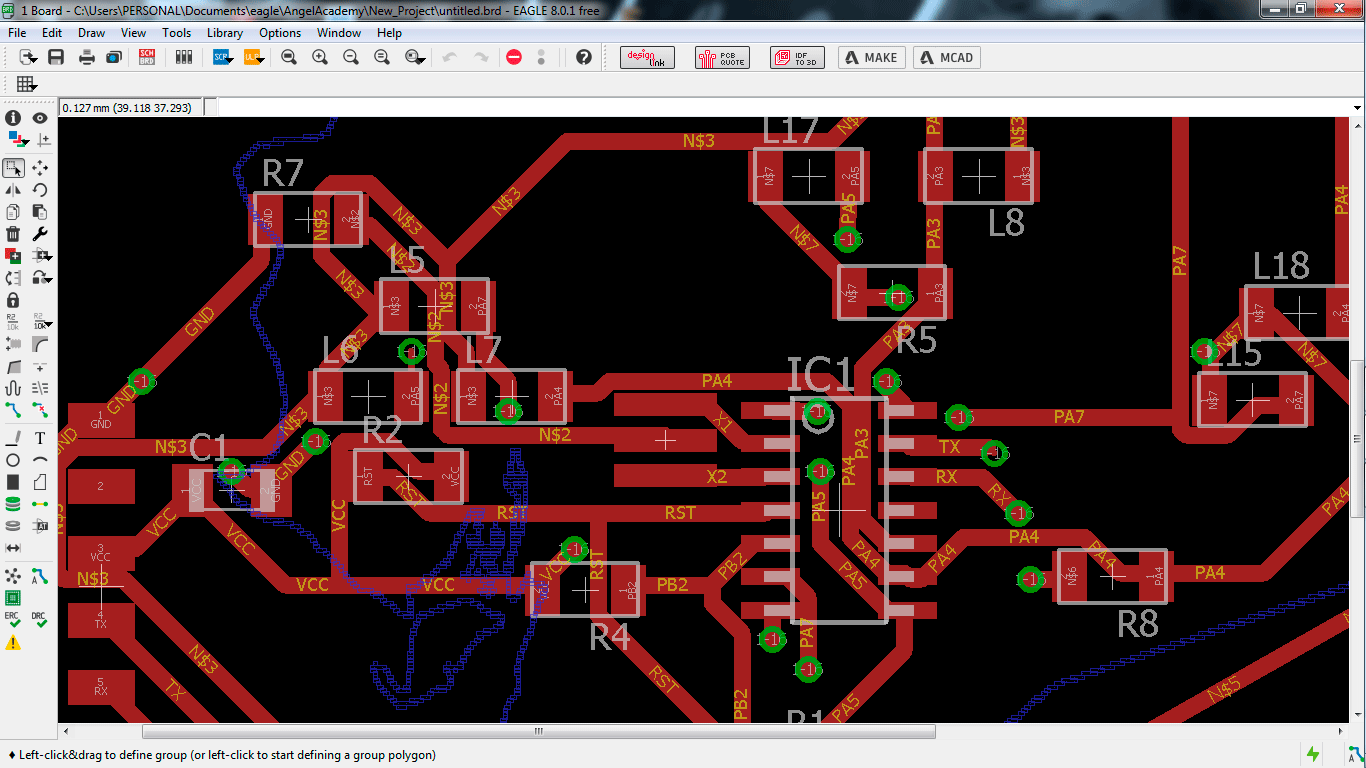Open the Tools menu

tap(176, 33)
